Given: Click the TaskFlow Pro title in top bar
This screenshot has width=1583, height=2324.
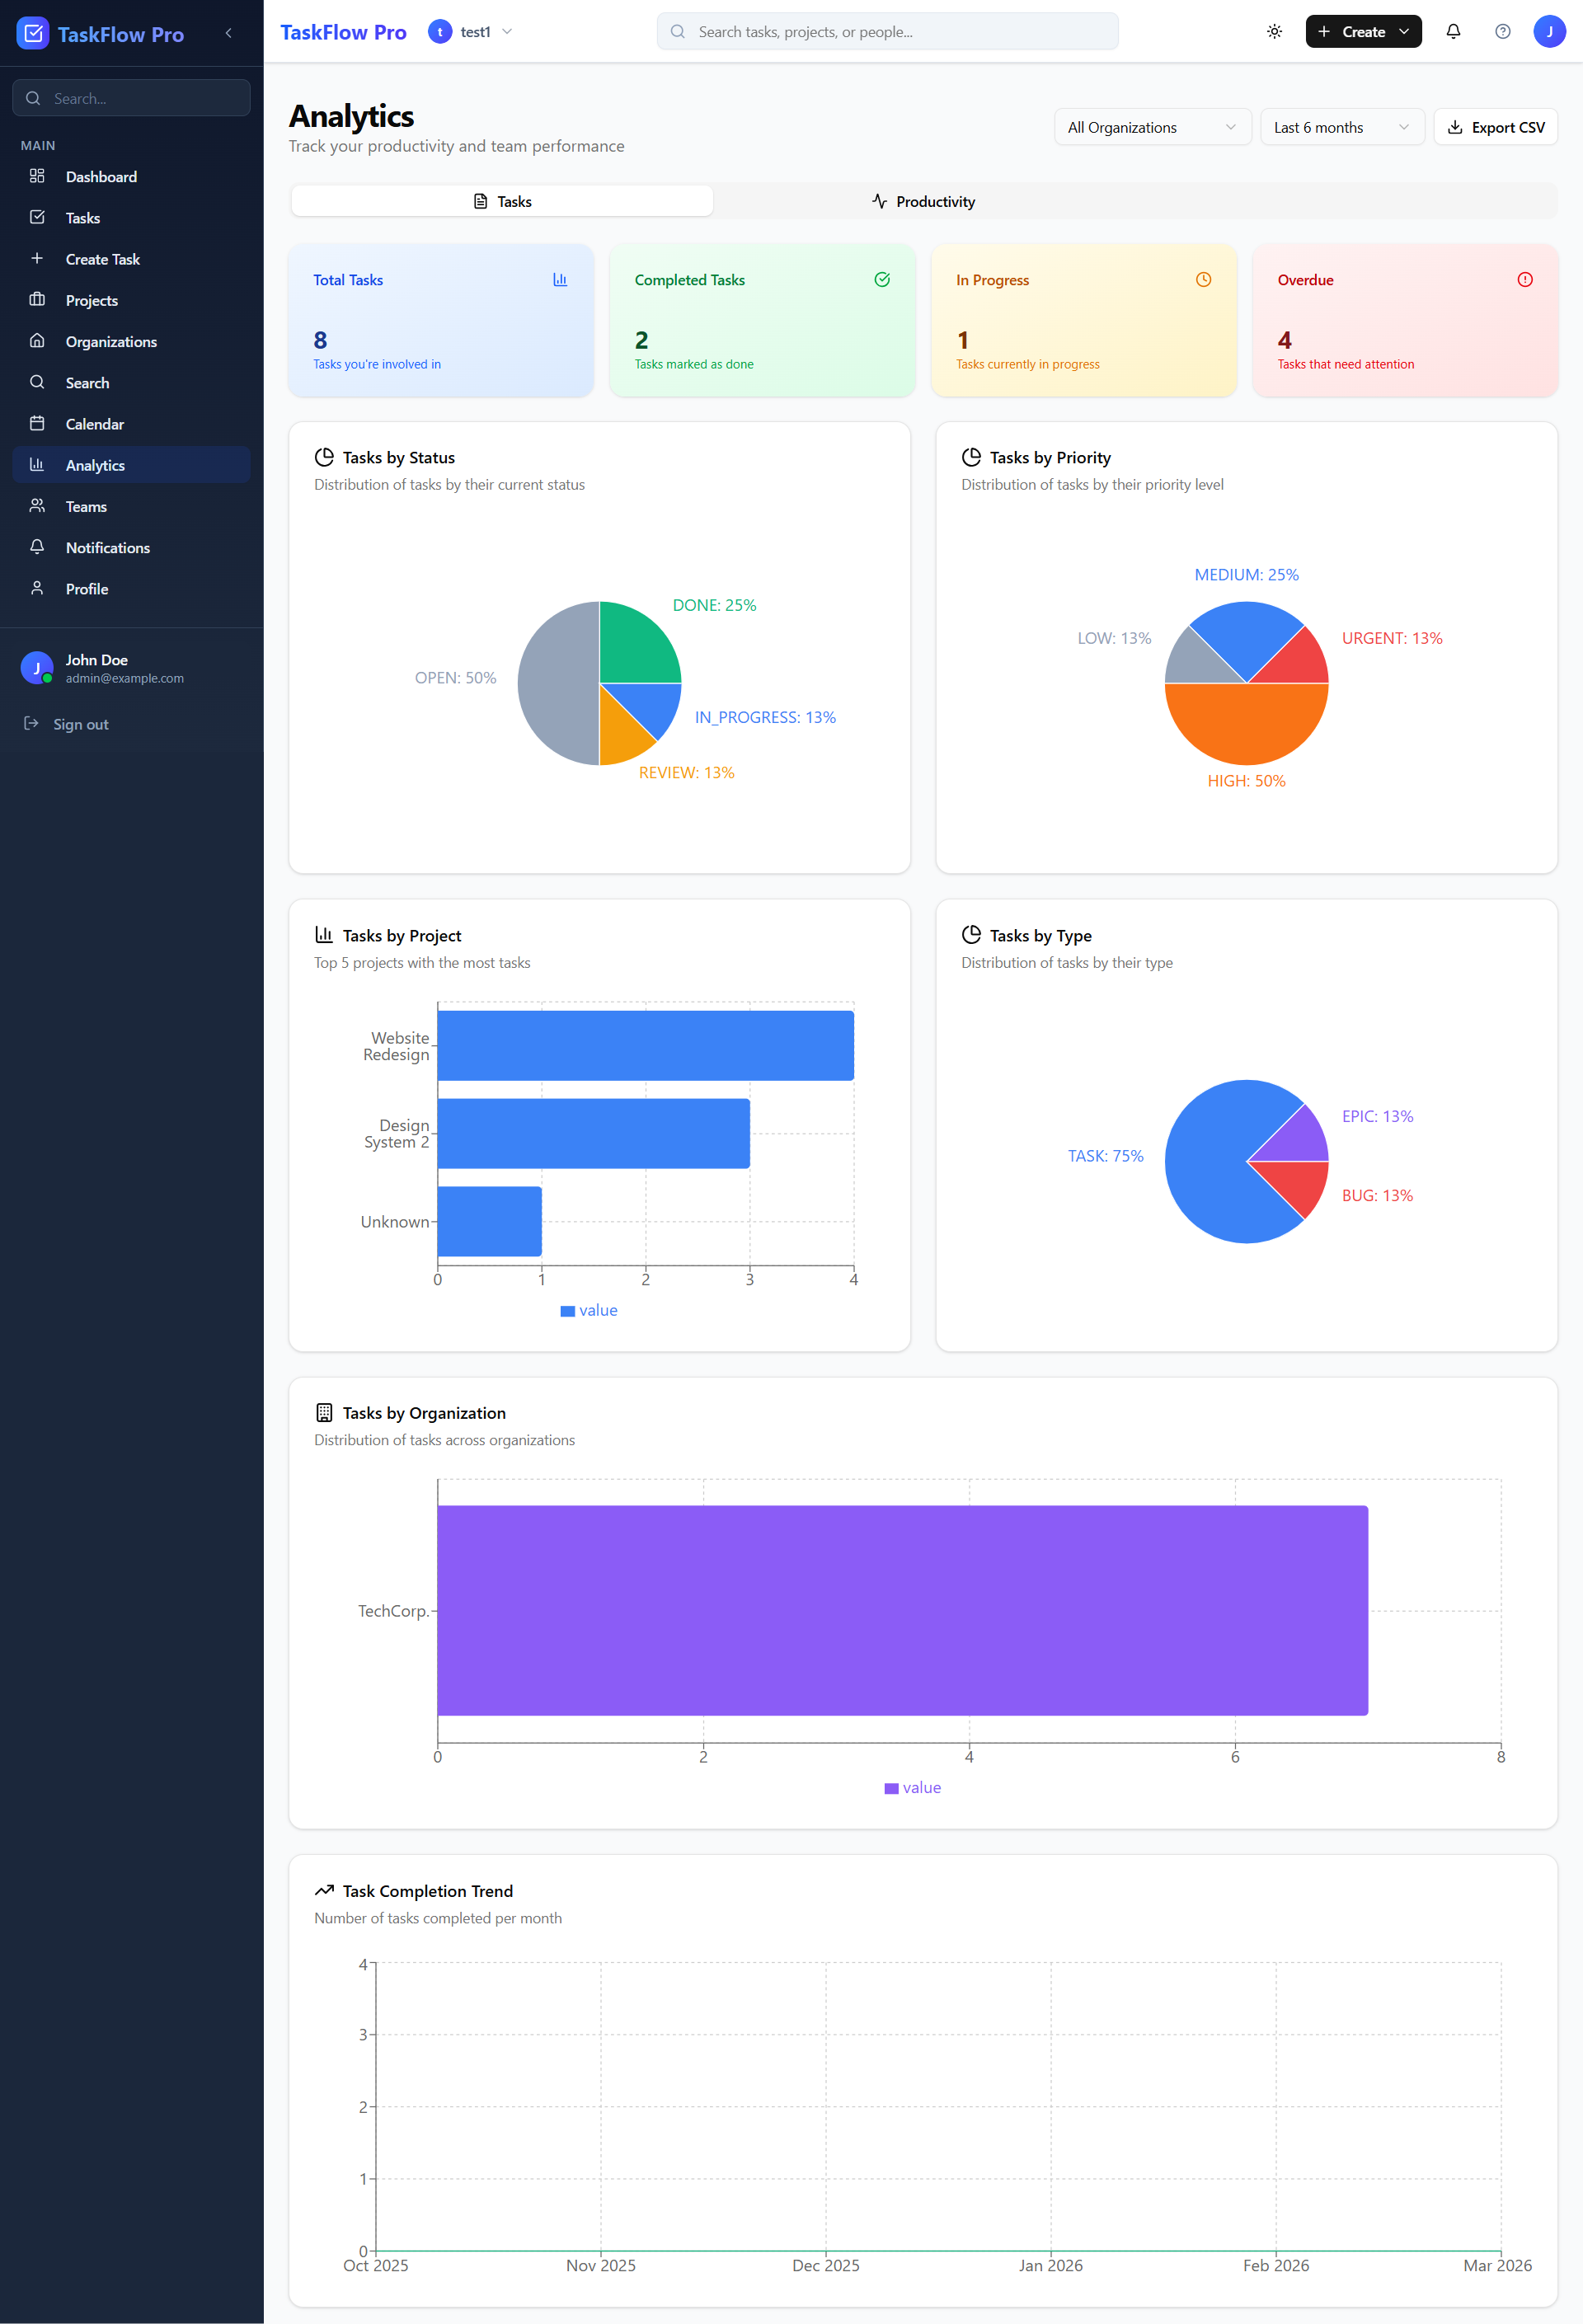Looking at the screenshot, I should [343, 32].
